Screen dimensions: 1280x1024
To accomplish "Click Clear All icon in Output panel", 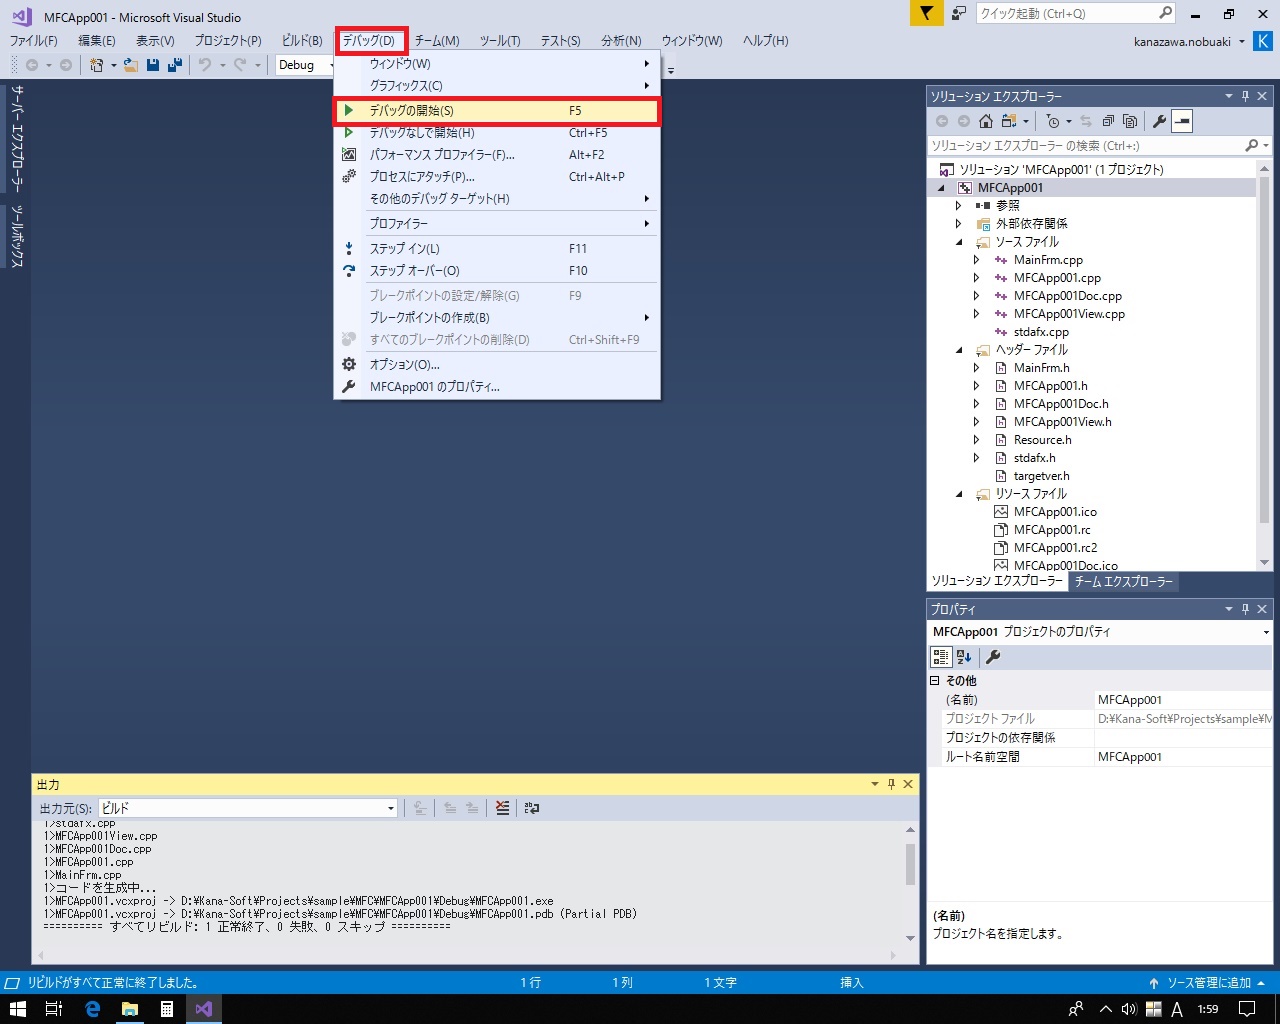I will pos(502,808).
